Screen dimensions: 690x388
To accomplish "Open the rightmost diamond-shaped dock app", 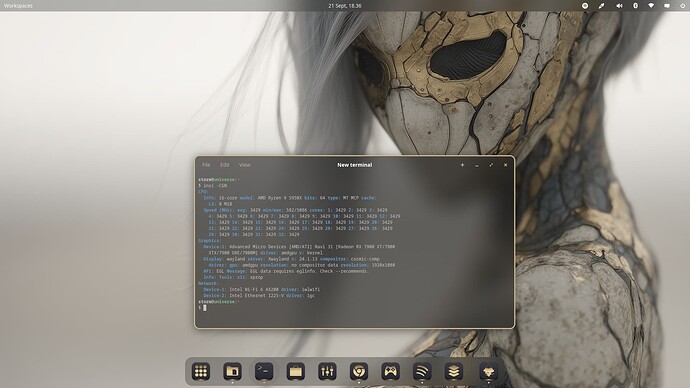I will coord(488,372).
